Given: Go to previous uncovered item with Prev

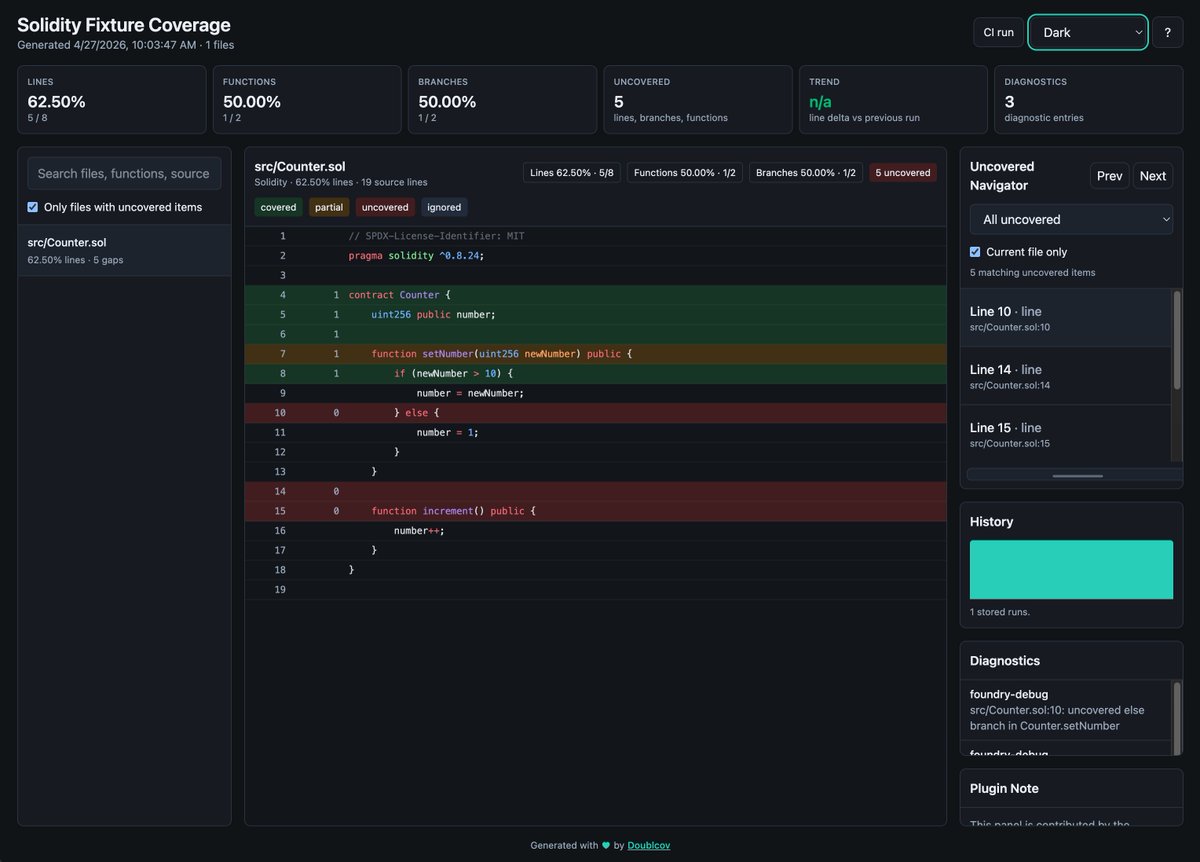Looking at the screenshot, I should pos(1110,176).
